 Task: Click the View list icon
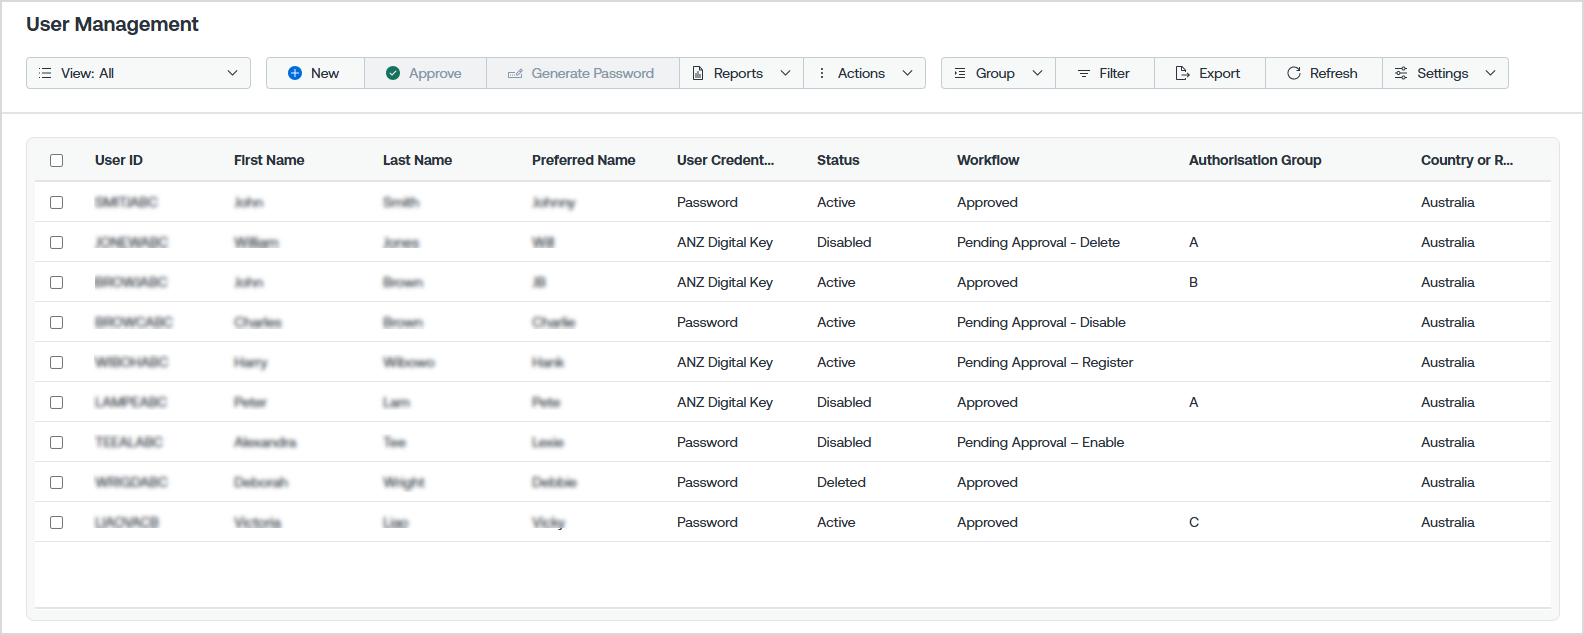click(45, 73)
